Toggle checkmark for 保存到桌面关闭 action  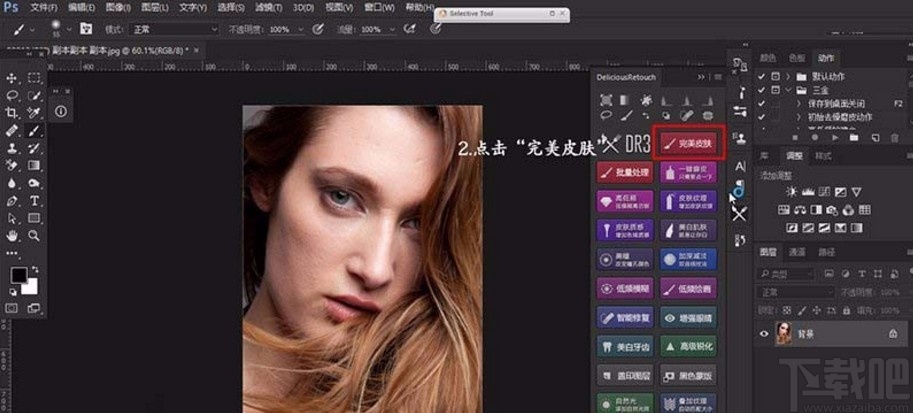(760, 103)
